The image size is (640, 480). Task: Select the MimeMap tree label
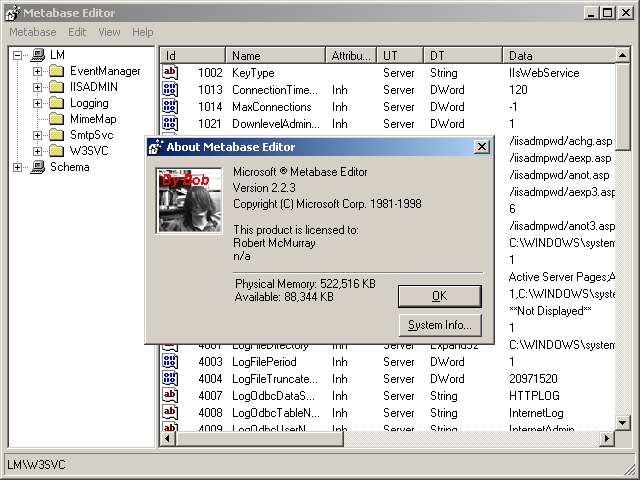coord(93,119)
